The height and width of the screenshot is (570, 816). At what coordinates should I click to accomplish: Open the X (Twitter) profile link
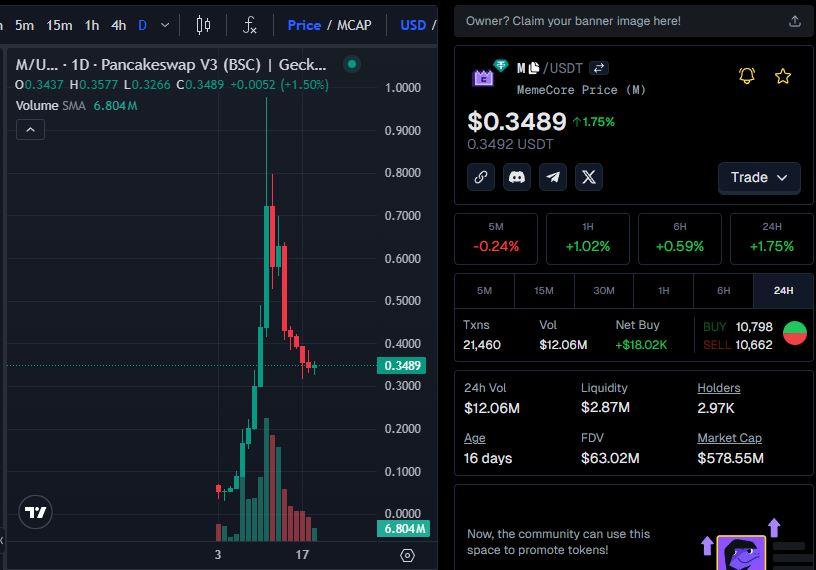pyautogui.click(x=589, y=177)
